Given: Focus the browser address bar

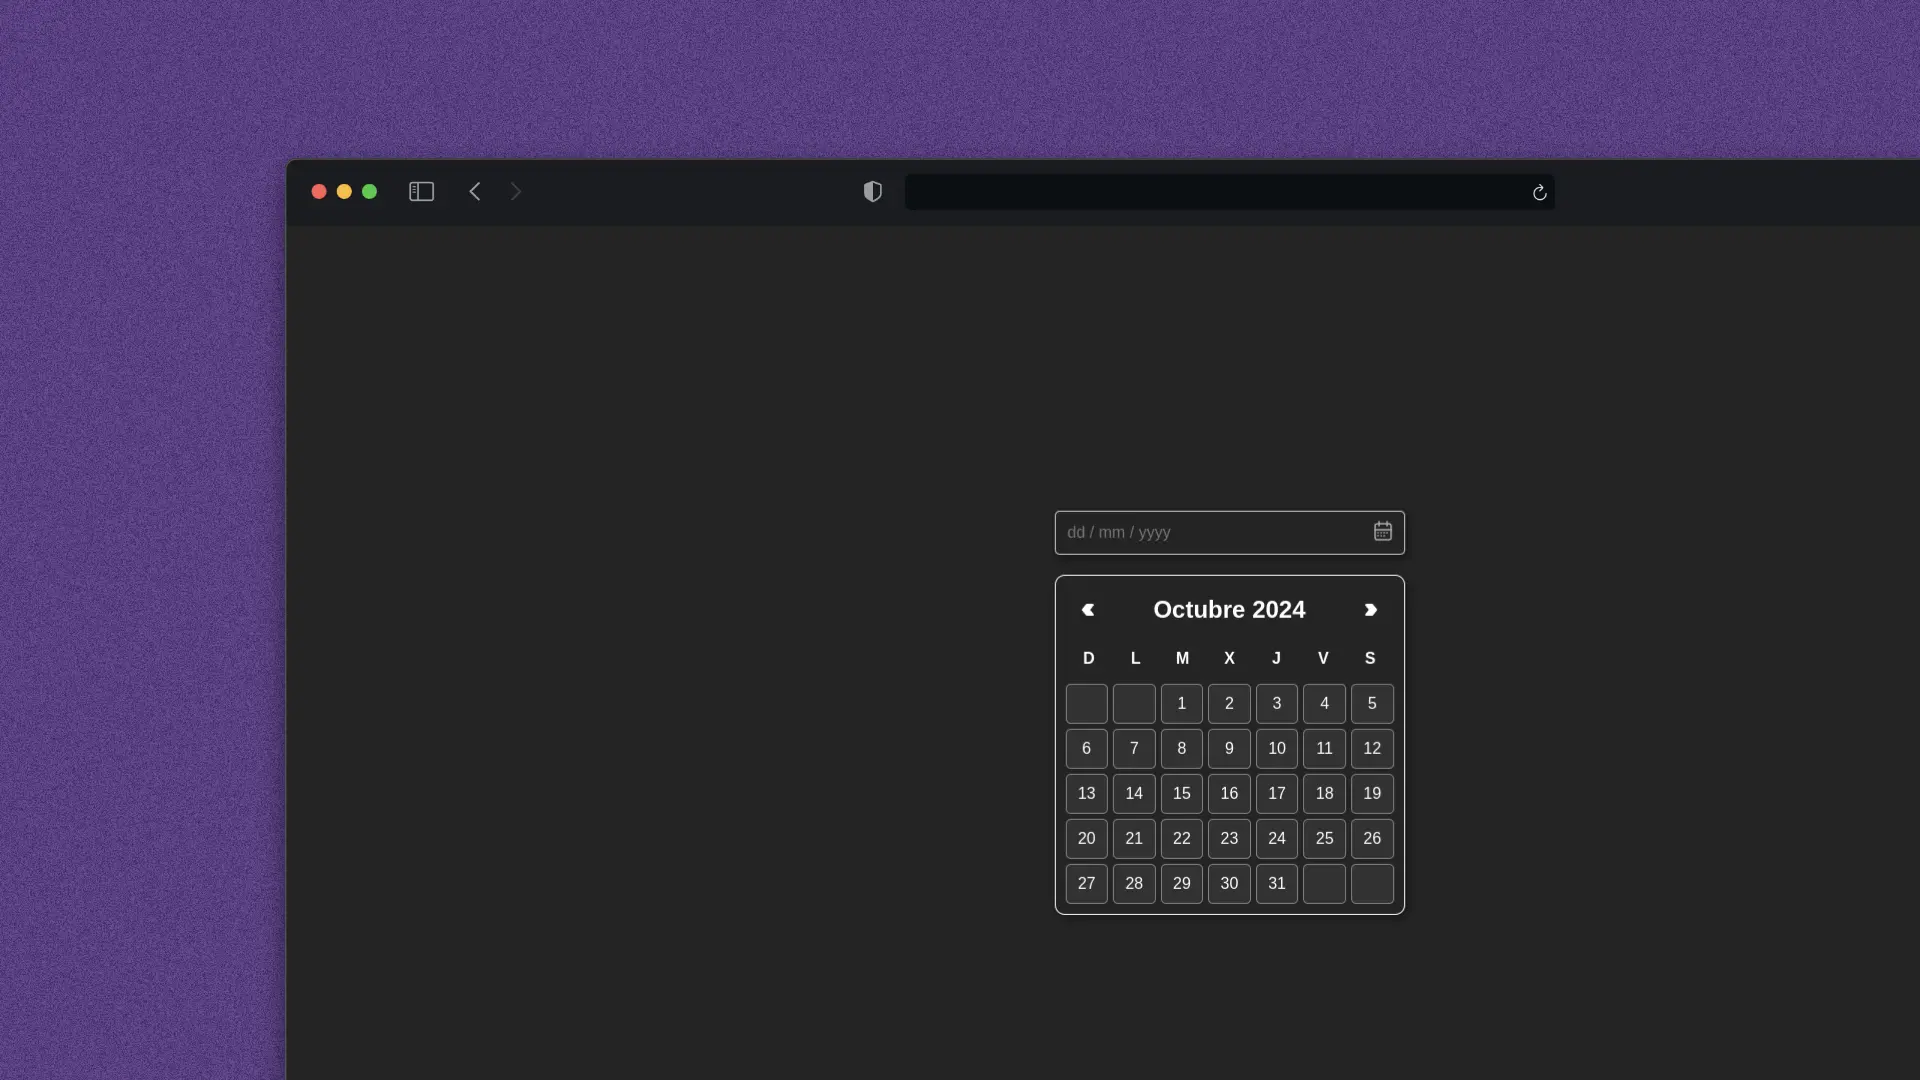Looking at the screenshot, I should tap(1229, 192).
